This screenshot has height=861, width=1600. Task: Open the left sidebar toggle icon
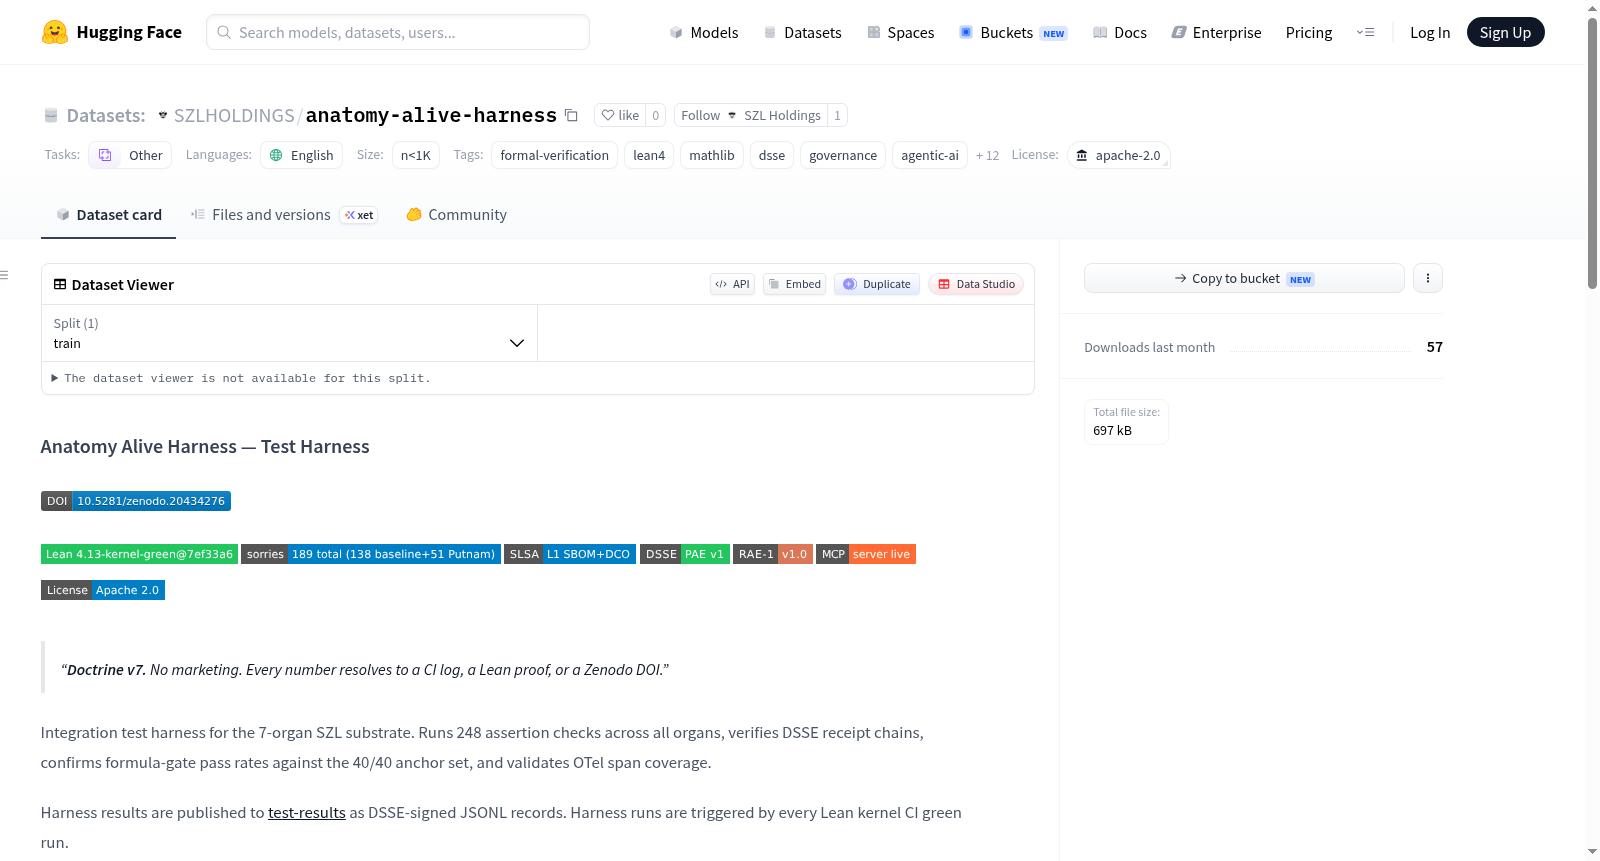[4, 275]
